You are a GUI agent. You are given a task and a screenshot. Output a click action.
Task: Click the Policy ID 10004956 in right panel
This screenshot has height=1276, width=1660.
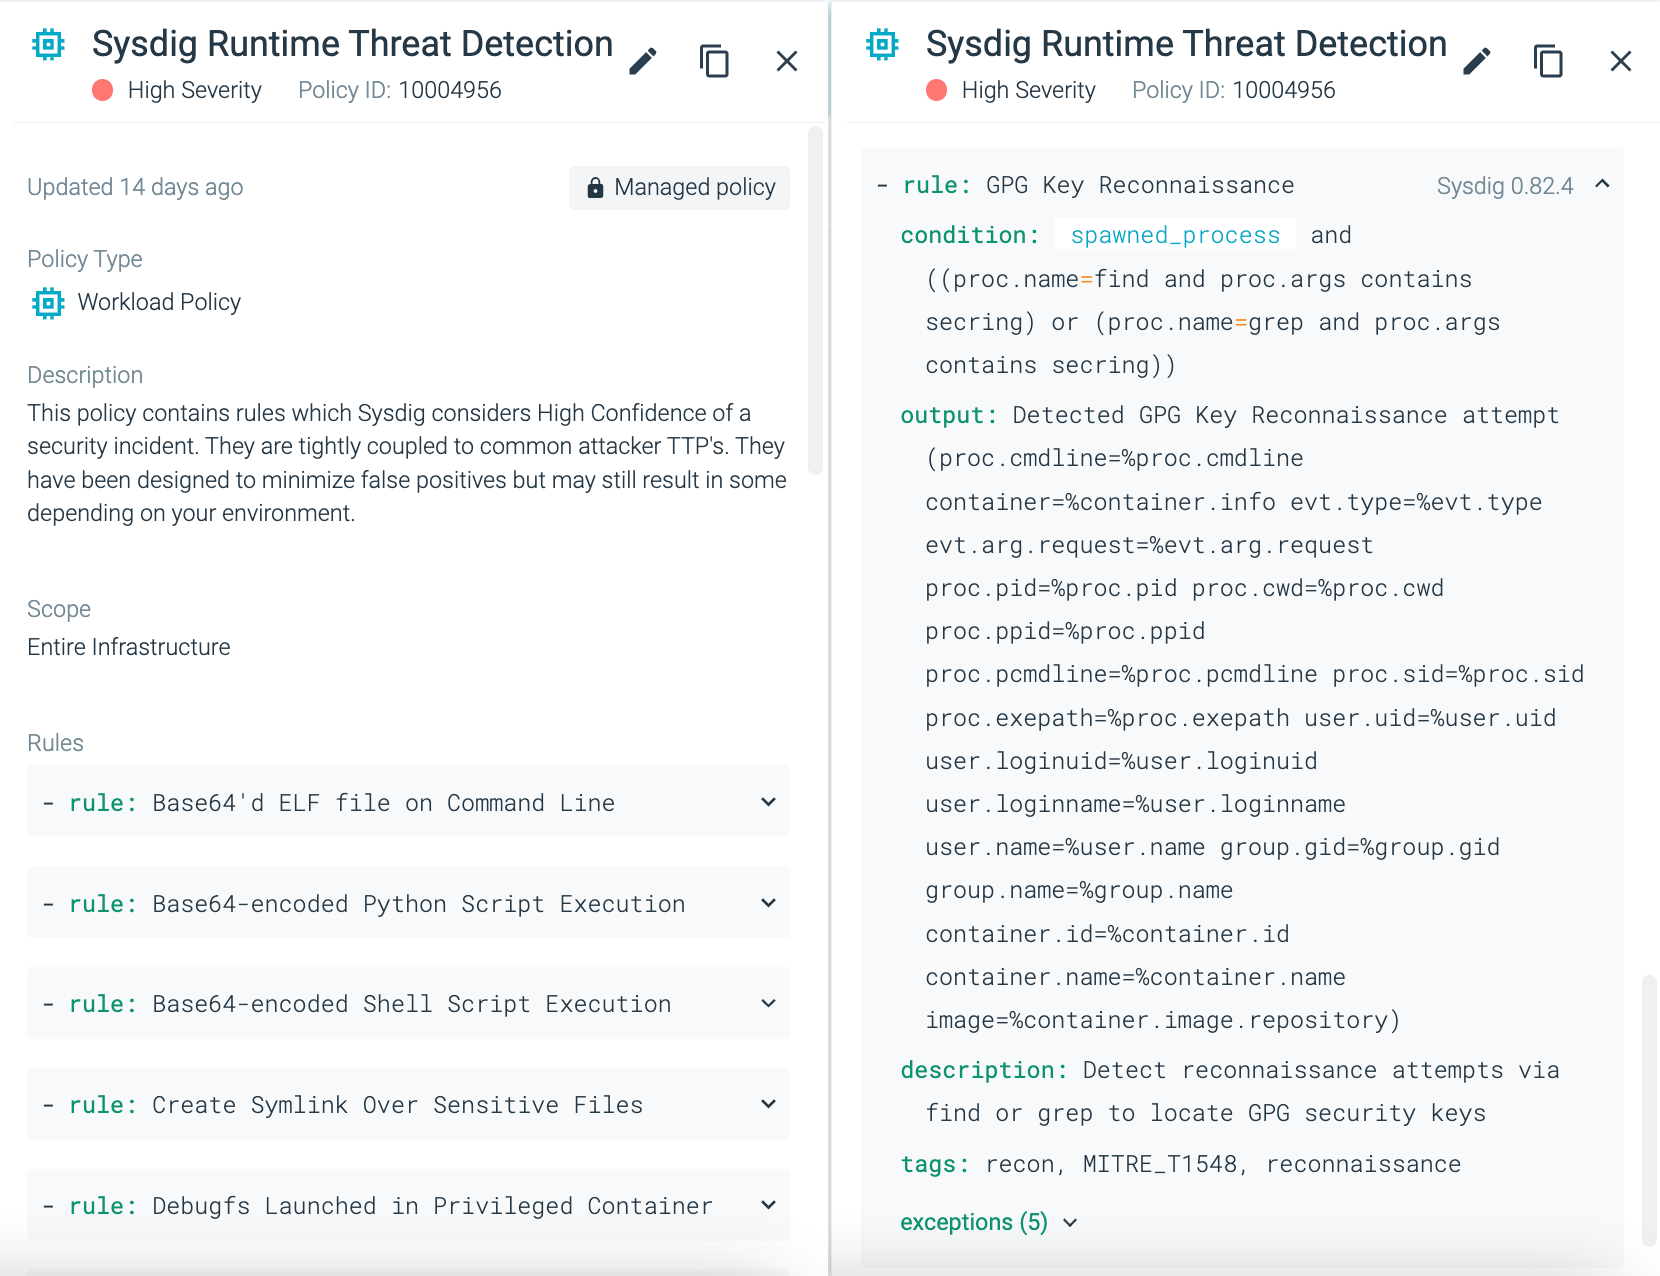[x=1234, y=91]
